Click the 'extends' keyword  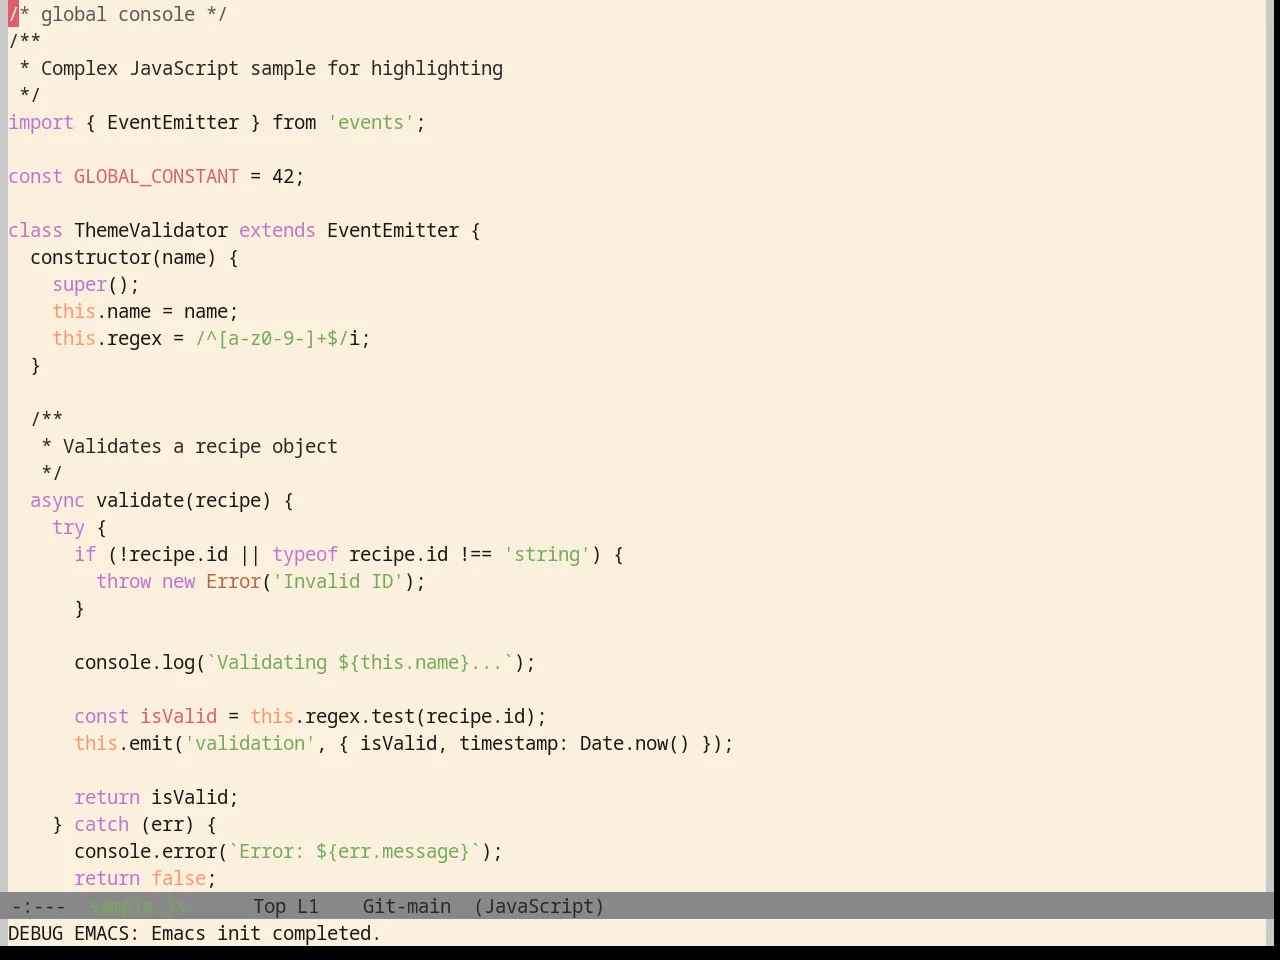[x=277, y=231]
